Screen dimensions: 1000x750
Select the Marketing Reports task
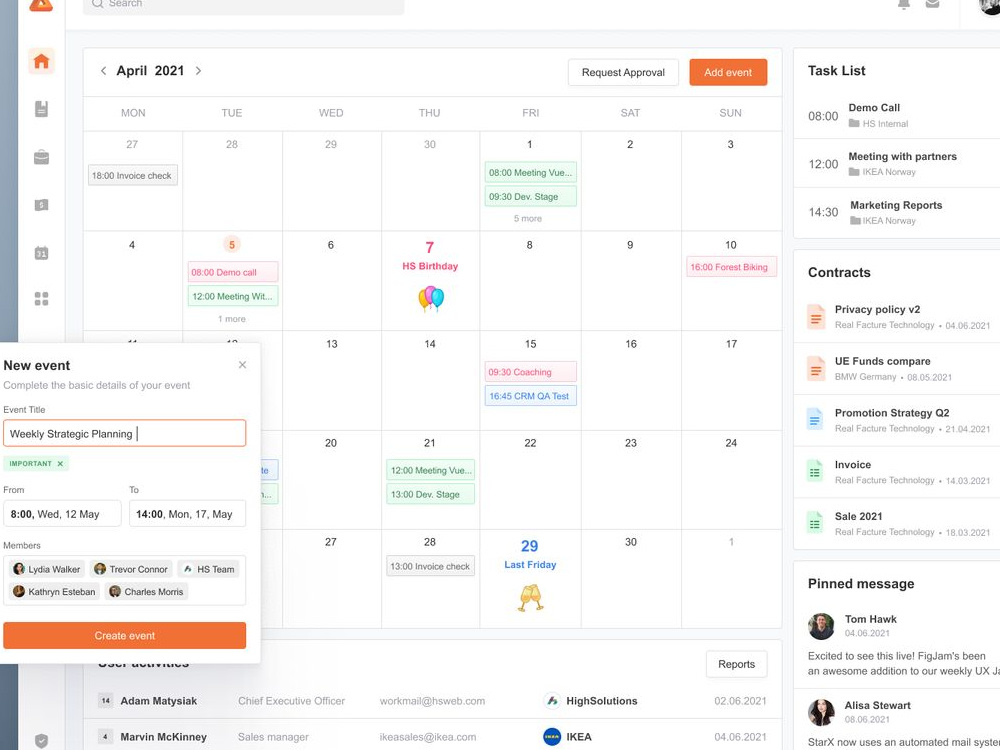pos(897,212)
